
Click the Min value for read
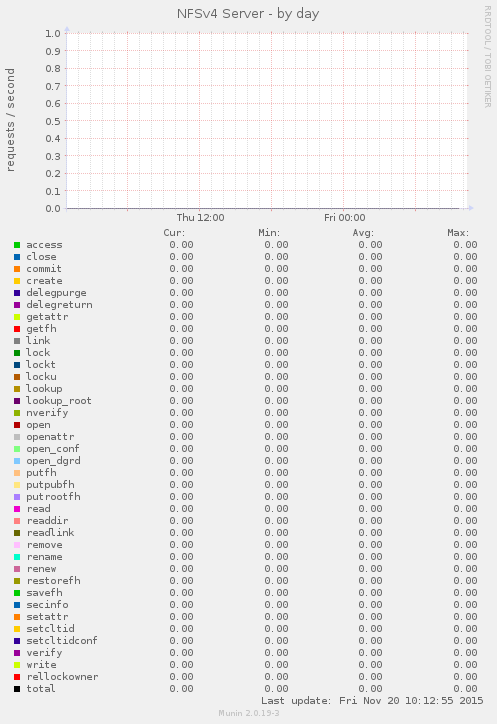(x=276, y=509)
